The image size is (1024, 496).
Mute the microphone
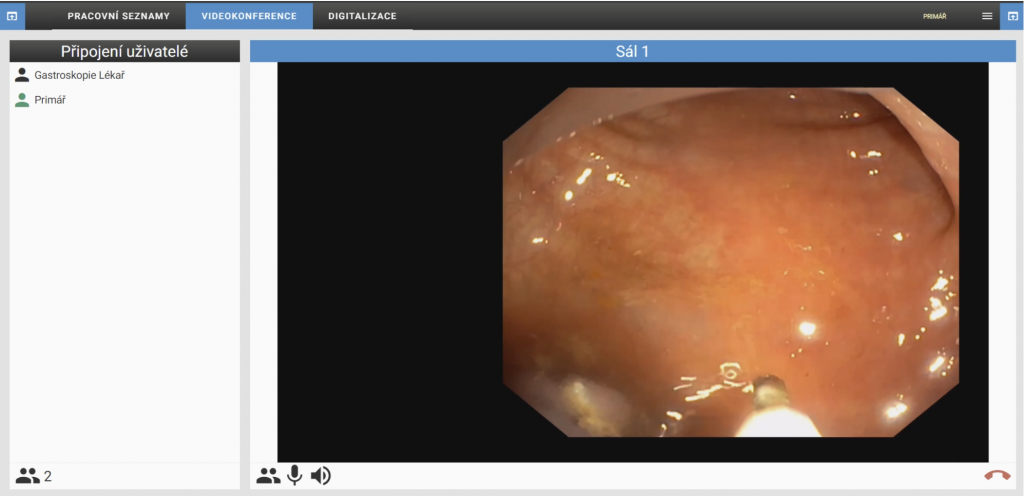294,476
